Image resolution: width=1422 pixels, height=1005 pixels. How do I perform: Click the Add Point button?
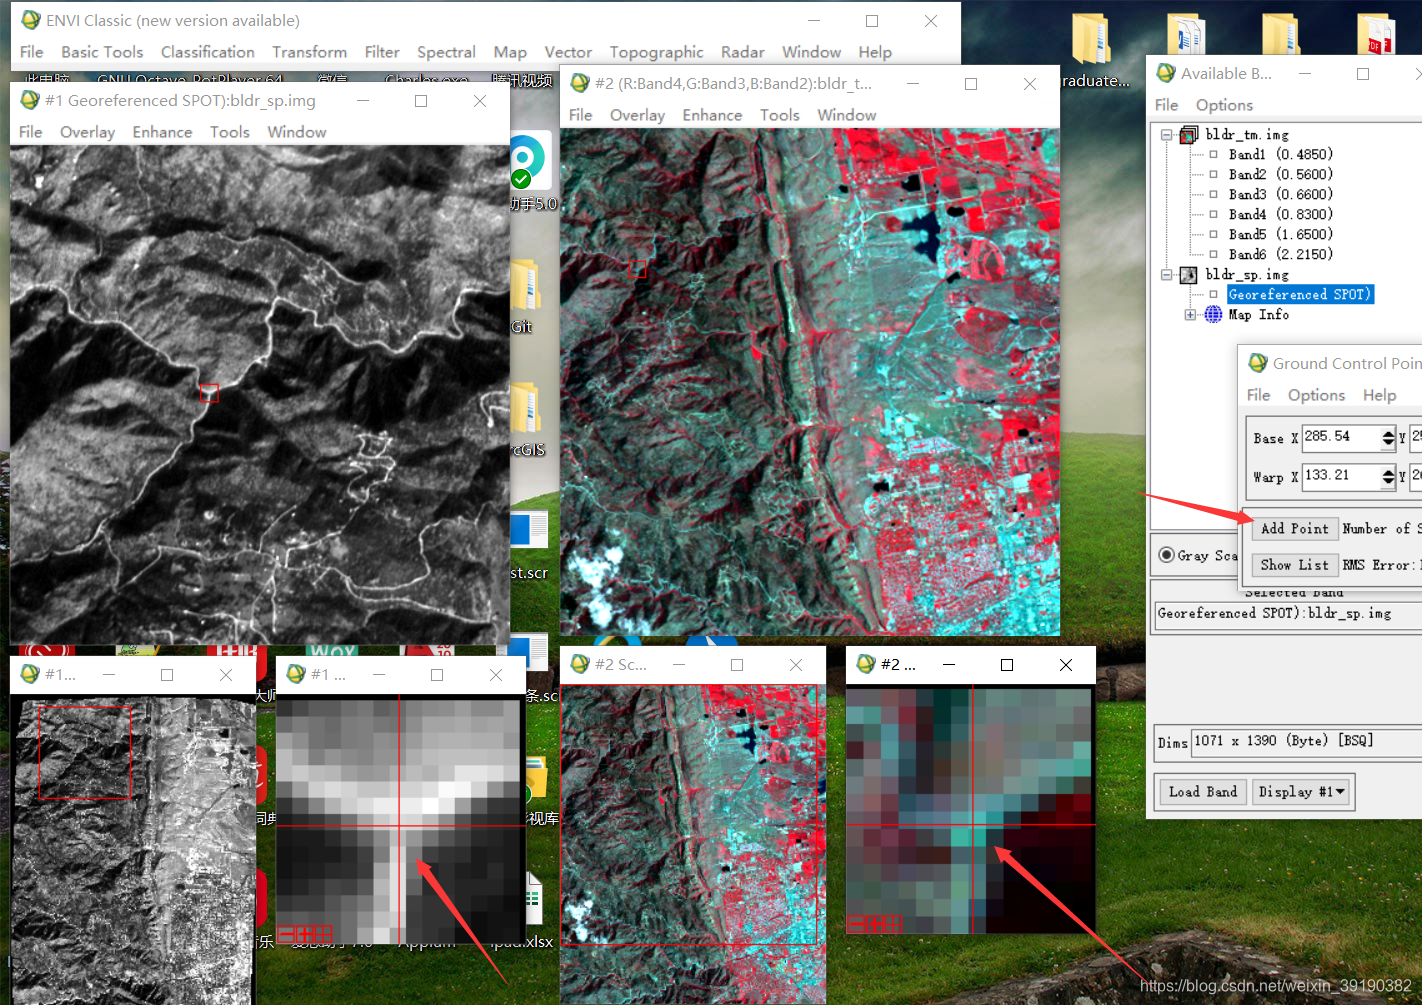tap(1294, 529)
